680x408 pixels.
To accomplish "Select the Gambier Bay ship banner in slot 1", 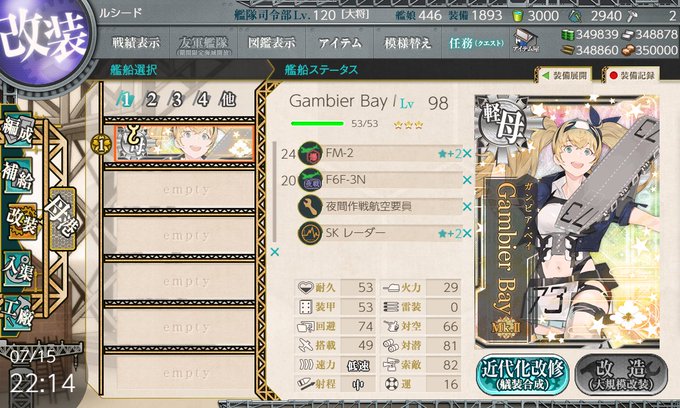I will coord(184,144).
